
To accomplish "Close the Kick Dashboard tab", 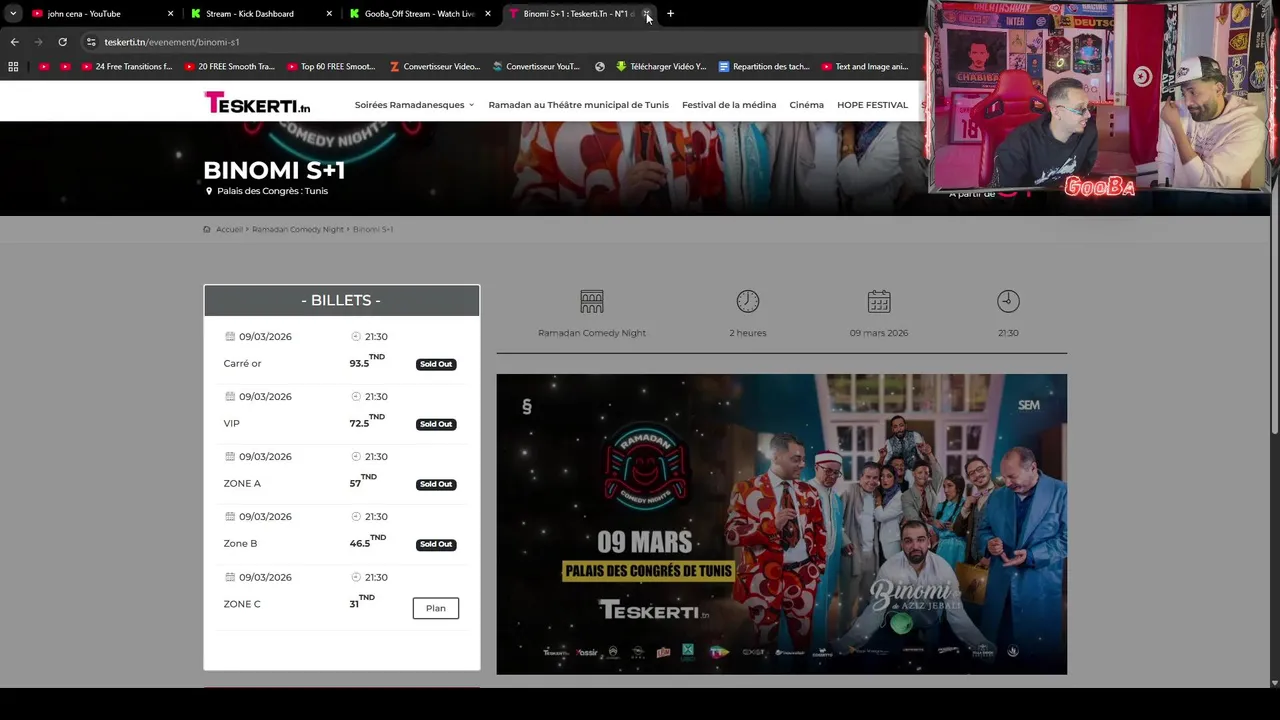I will tap(329, 14).
